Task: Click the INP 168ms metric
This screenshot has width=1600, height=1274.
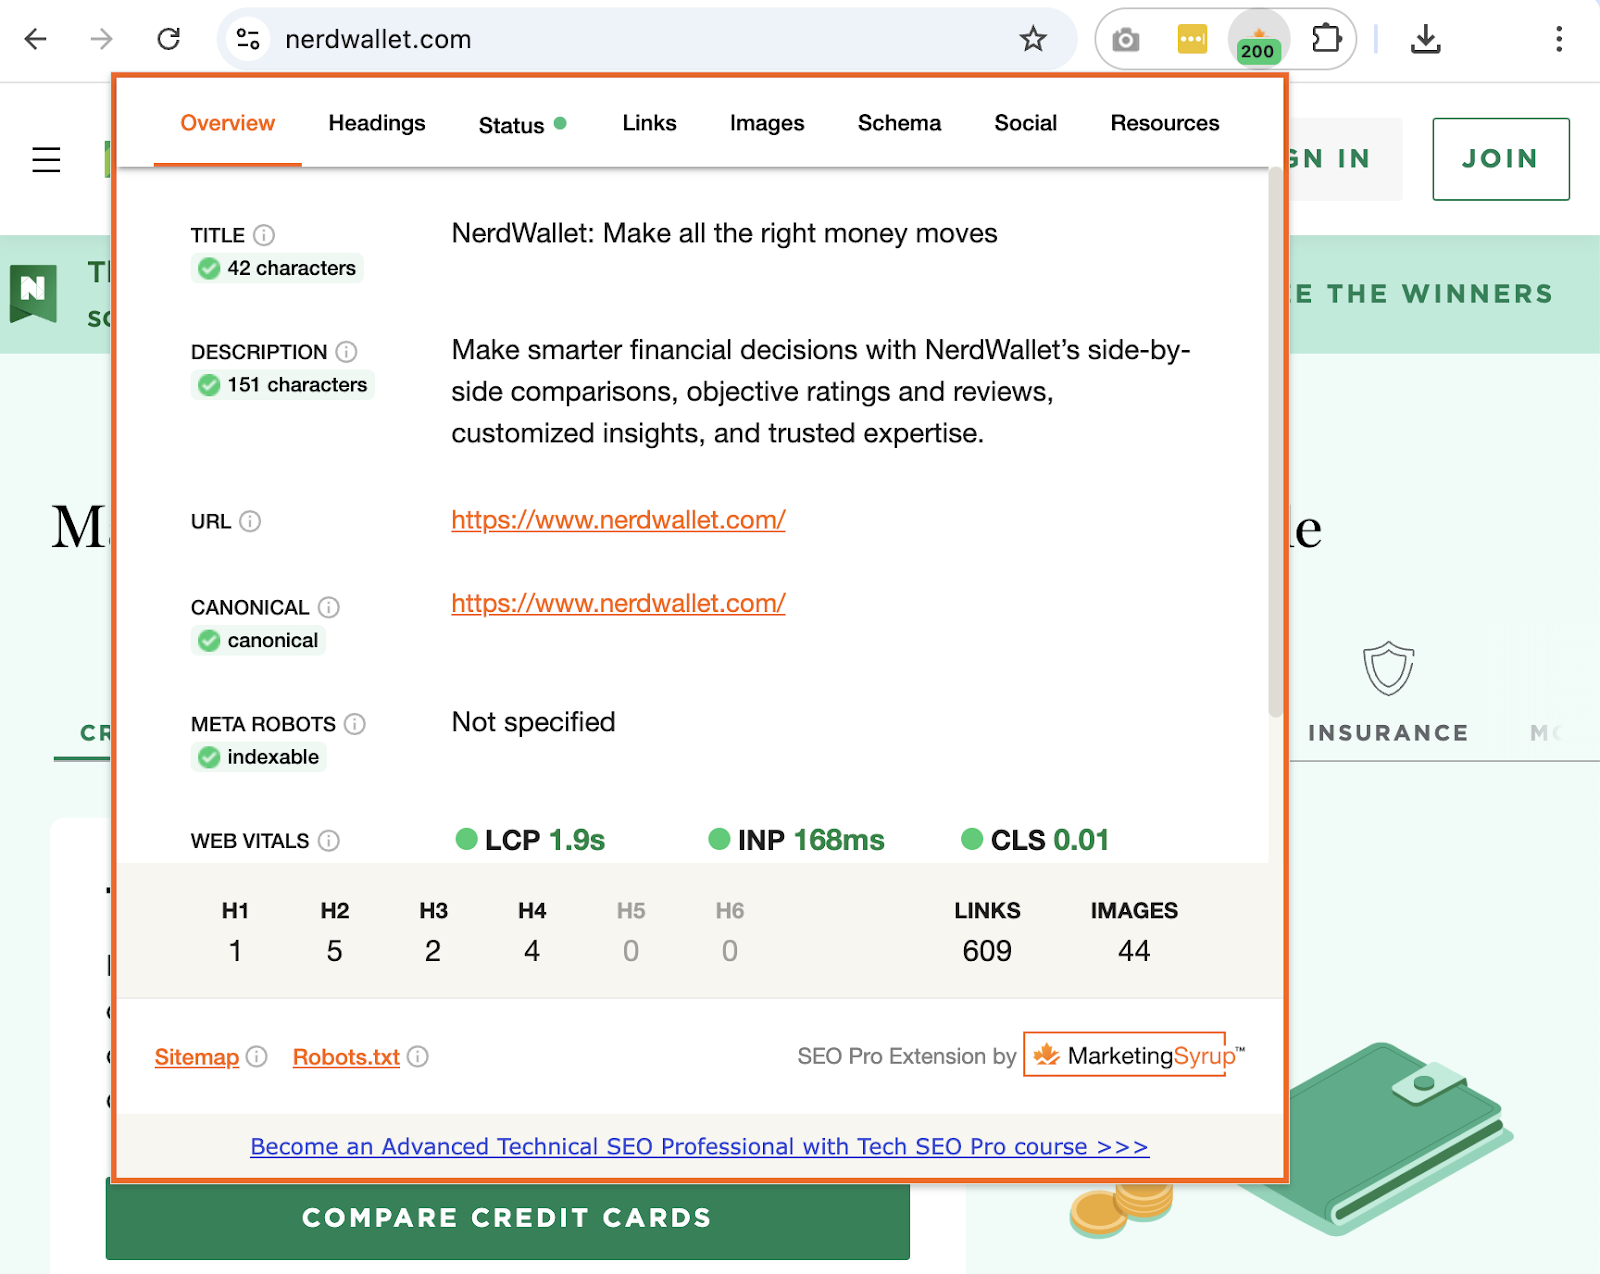Action: pyautogui.click(x=796, y=840)
